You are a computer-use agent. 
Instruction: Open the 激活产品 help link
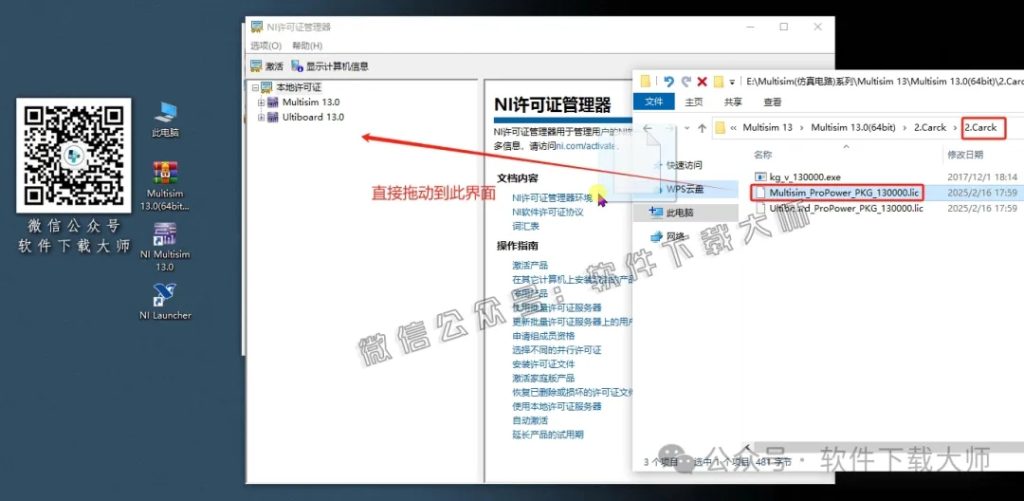tap(530, 265)
